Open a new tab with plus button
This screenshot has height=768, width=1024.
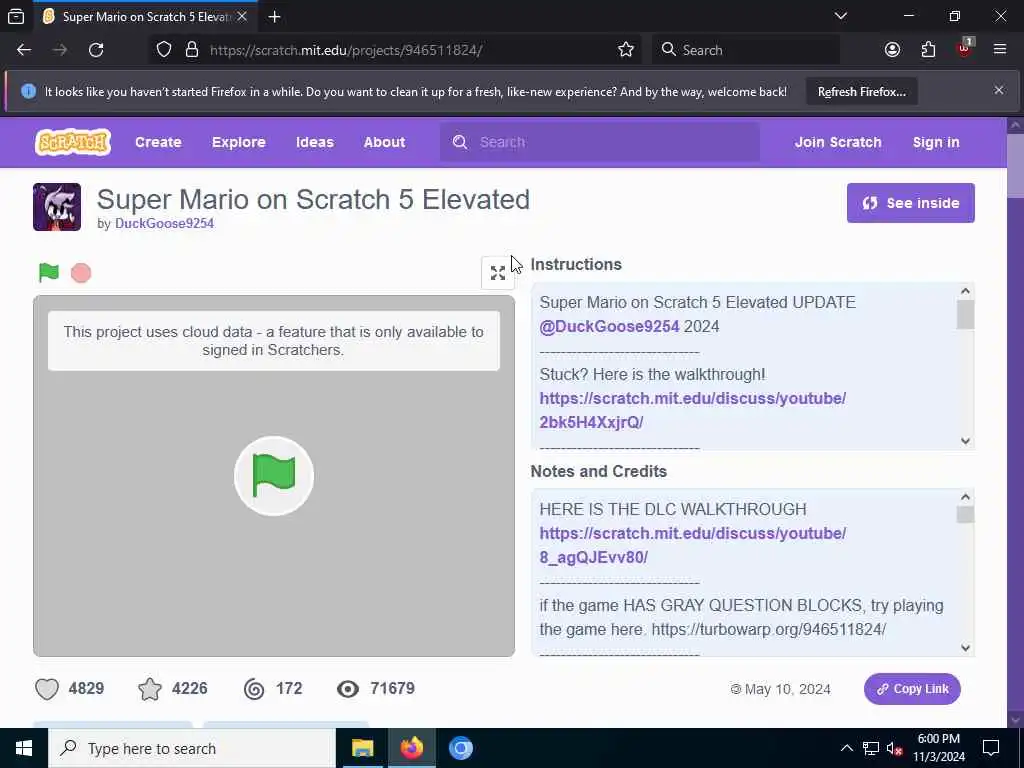tap(274, 17)
